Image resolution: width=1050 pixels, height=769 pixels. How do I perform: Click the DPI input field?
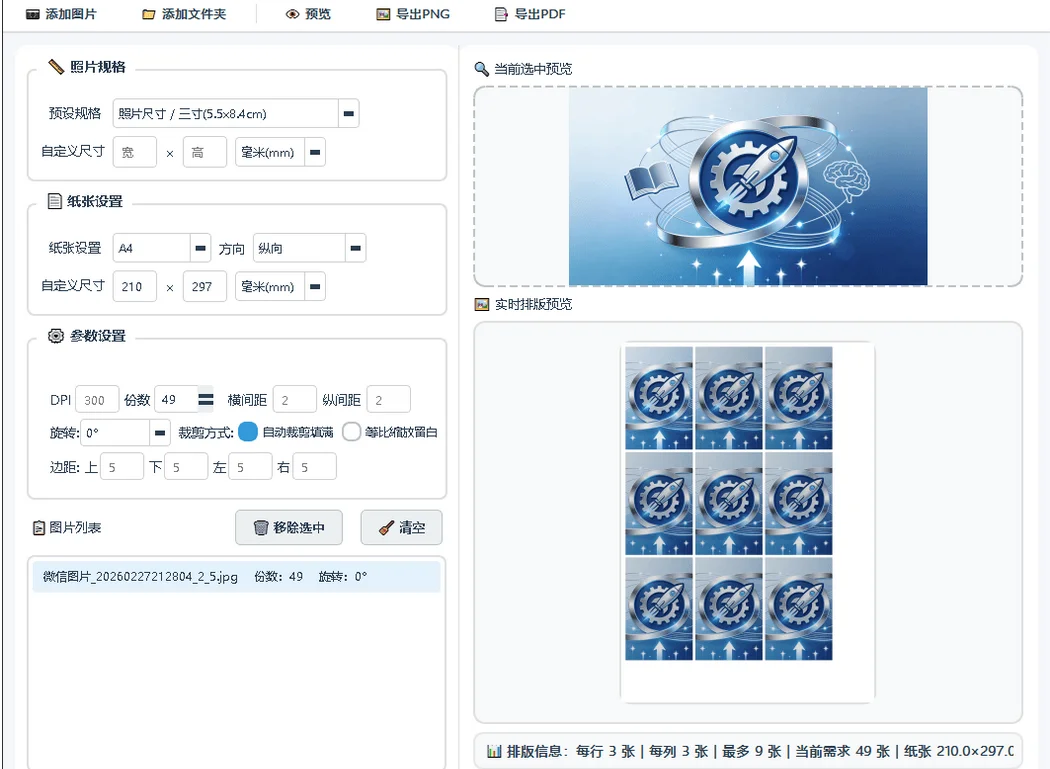(x=97, y=400)
